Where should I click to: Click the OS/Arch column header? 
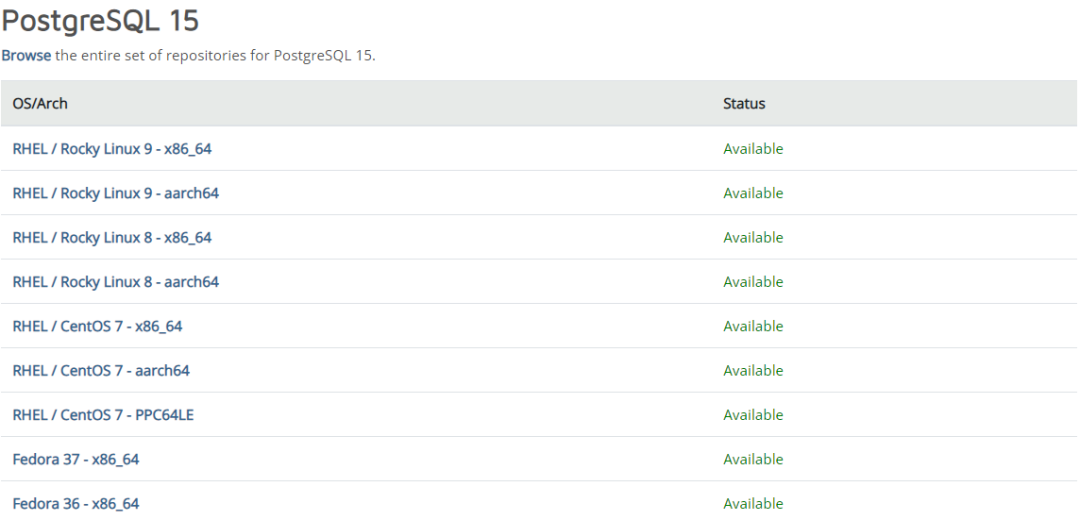(x=40, y=104)
